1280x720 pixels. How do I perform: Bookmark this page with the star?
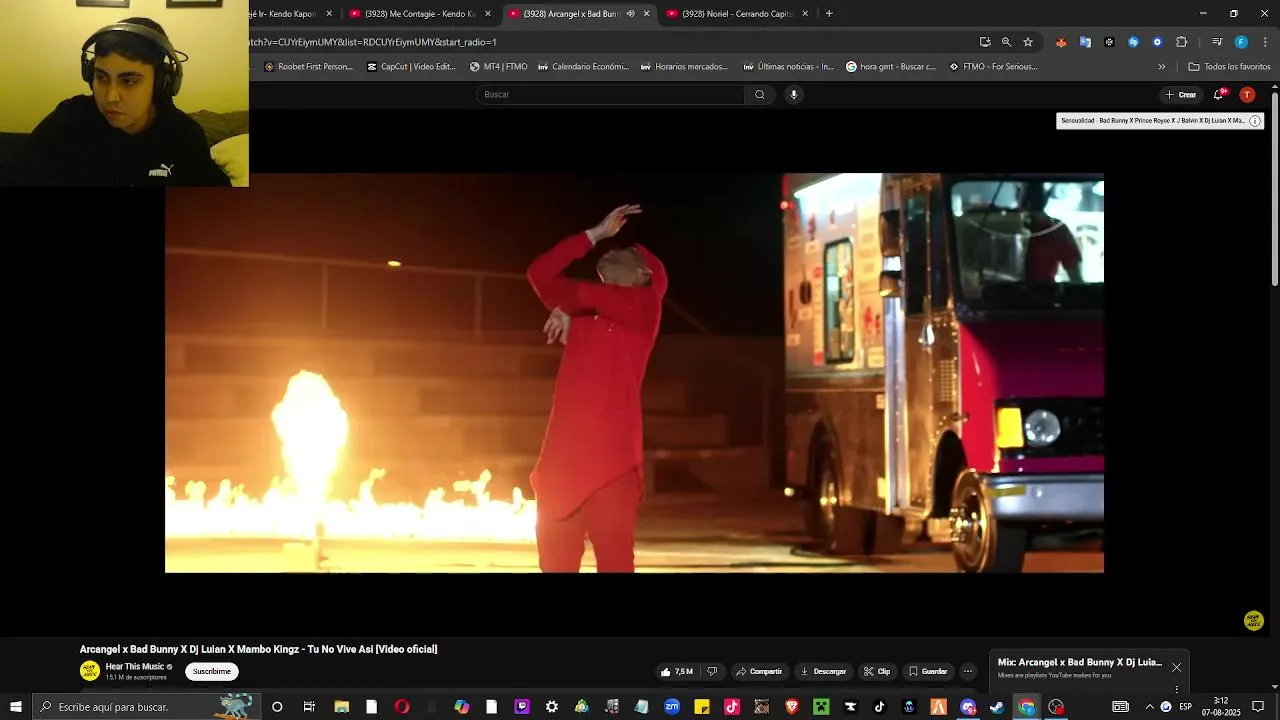pos(1028,42)
